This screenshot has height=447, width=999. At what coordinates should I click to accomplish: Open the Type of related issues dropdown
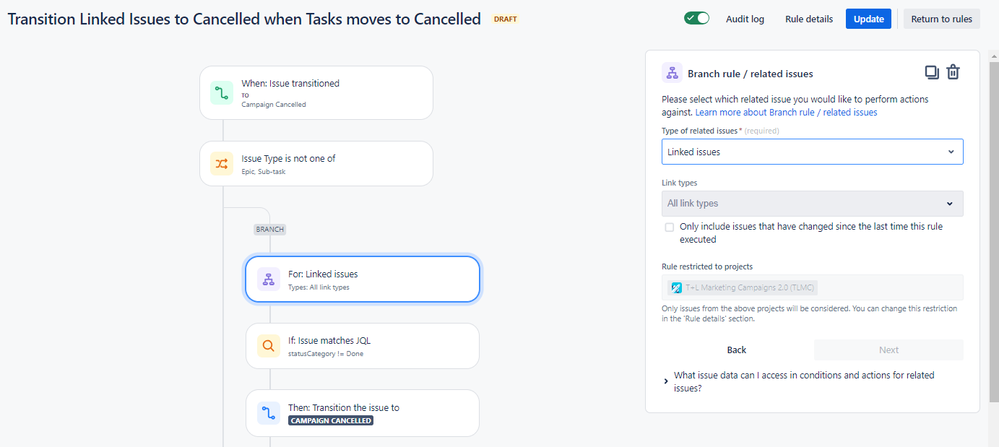tap(812, 152)
